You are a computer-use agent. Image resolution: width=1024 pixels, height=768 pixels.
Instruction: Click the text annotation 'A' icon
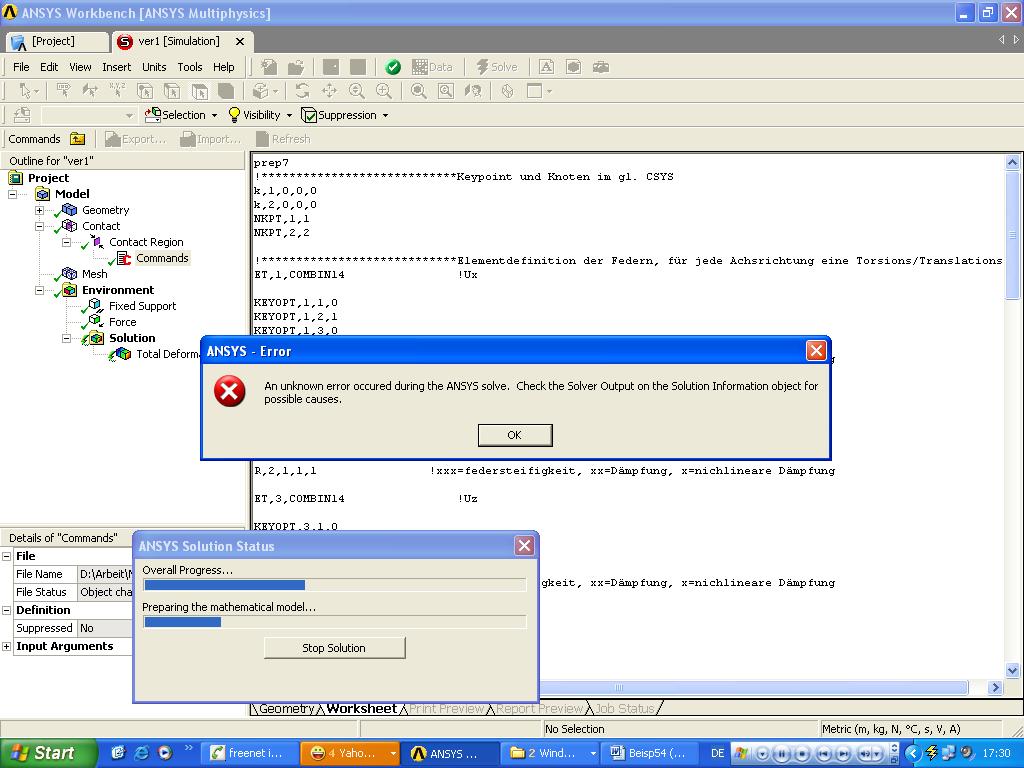point(547,67)
